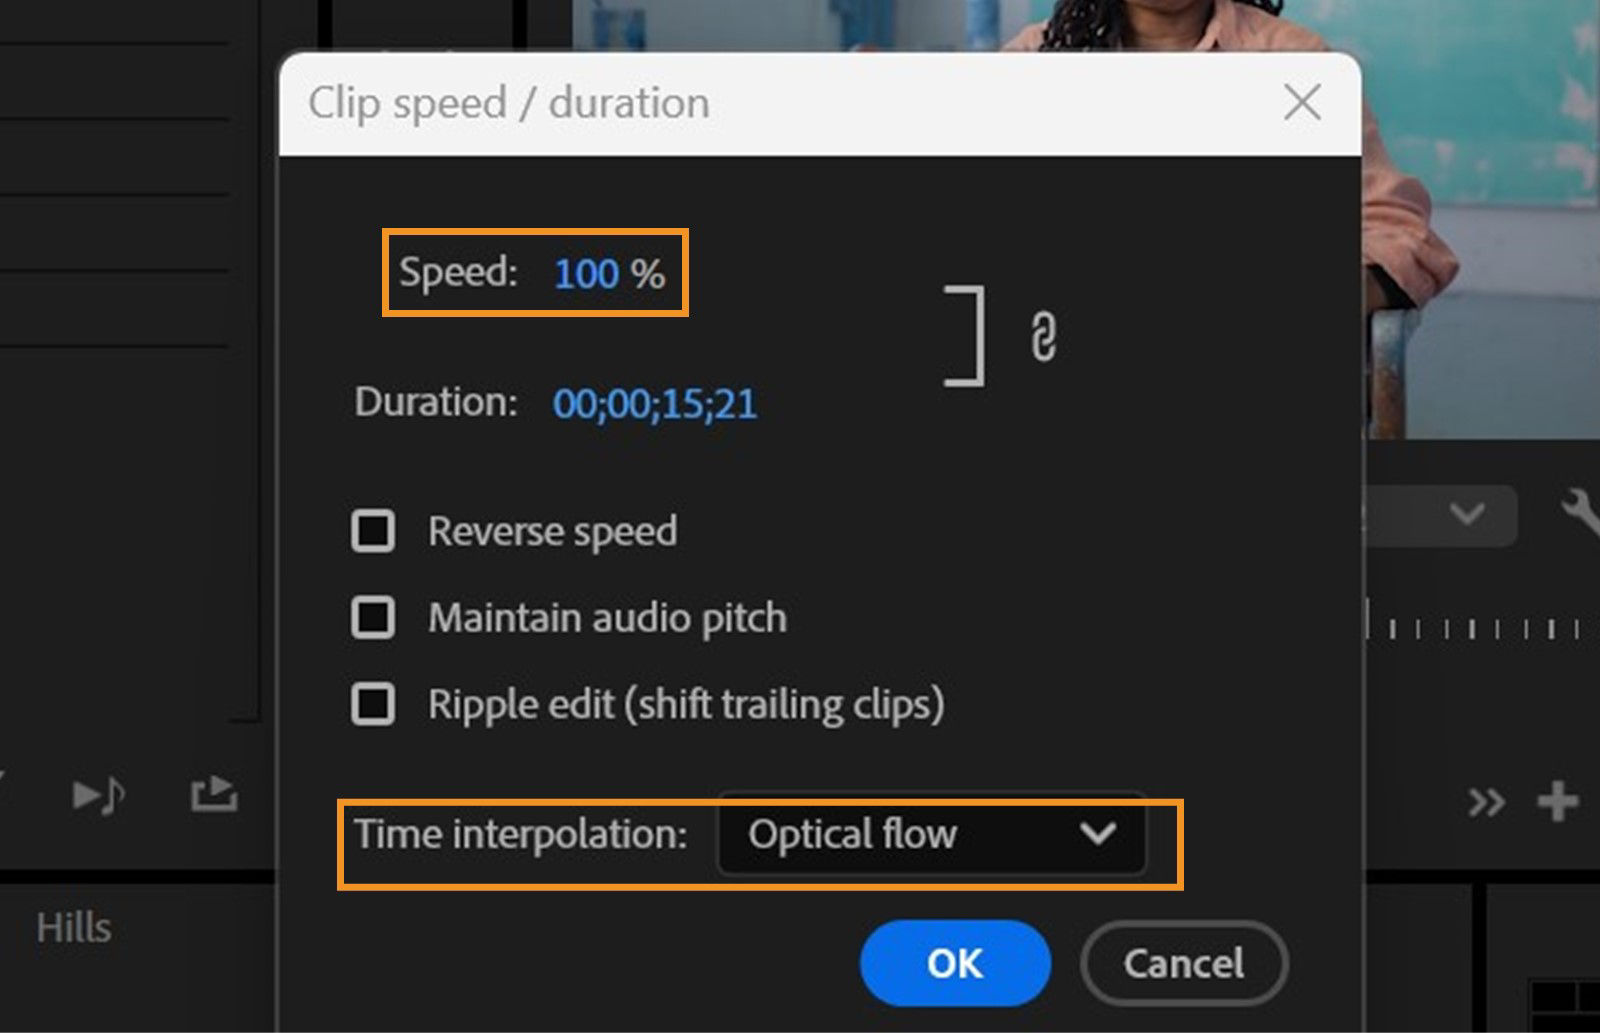Expand the double-chevron overflow icon near the plus
Screen dimensions: 1600x1033
tap(1488, 800)
